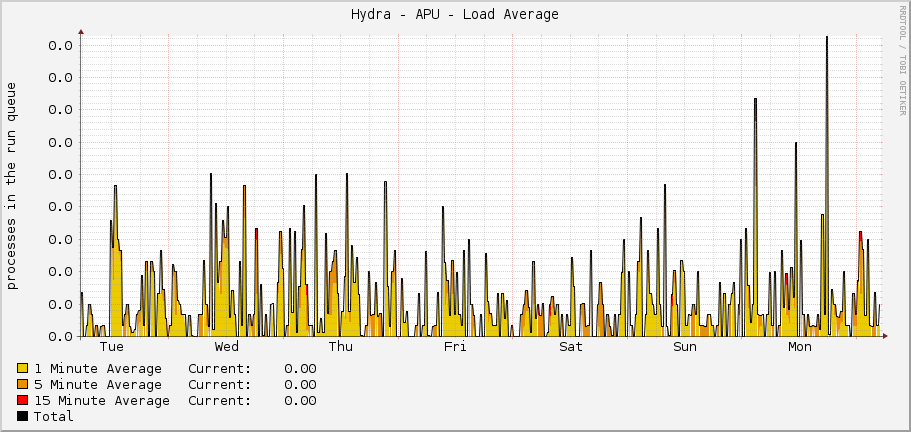Click the 15 Minute Average current value 0.00

click(x=300, y=401)
